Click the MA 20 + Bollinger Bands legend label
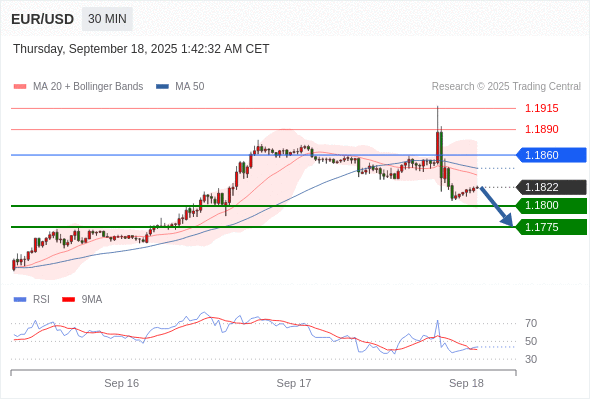The width and height of the screenshot is (590, 400). pyautogui.click(x=88, y=87)
